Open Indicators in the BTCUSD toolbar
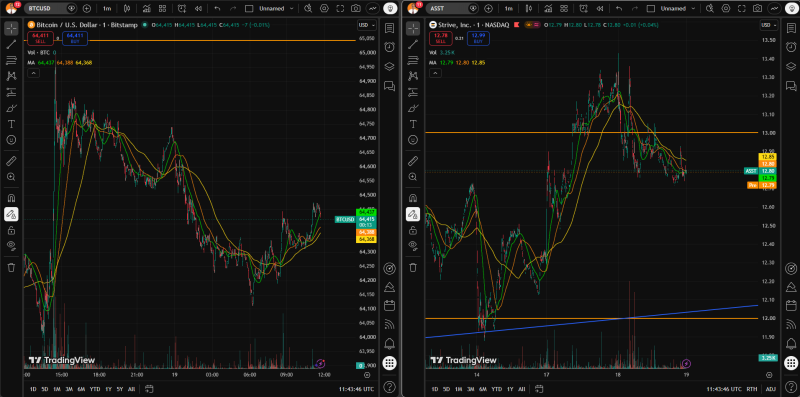 tap(146, 9)
